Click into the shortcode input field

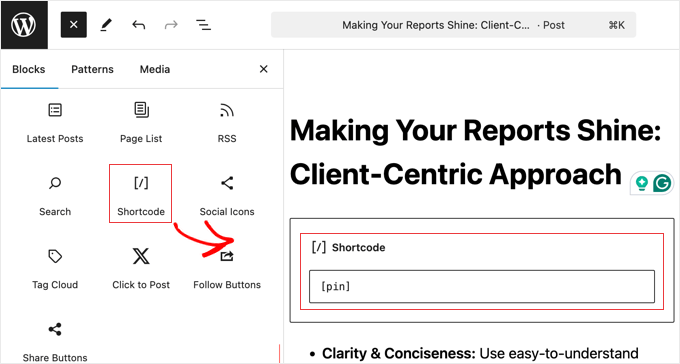click(x=482, y=286)
